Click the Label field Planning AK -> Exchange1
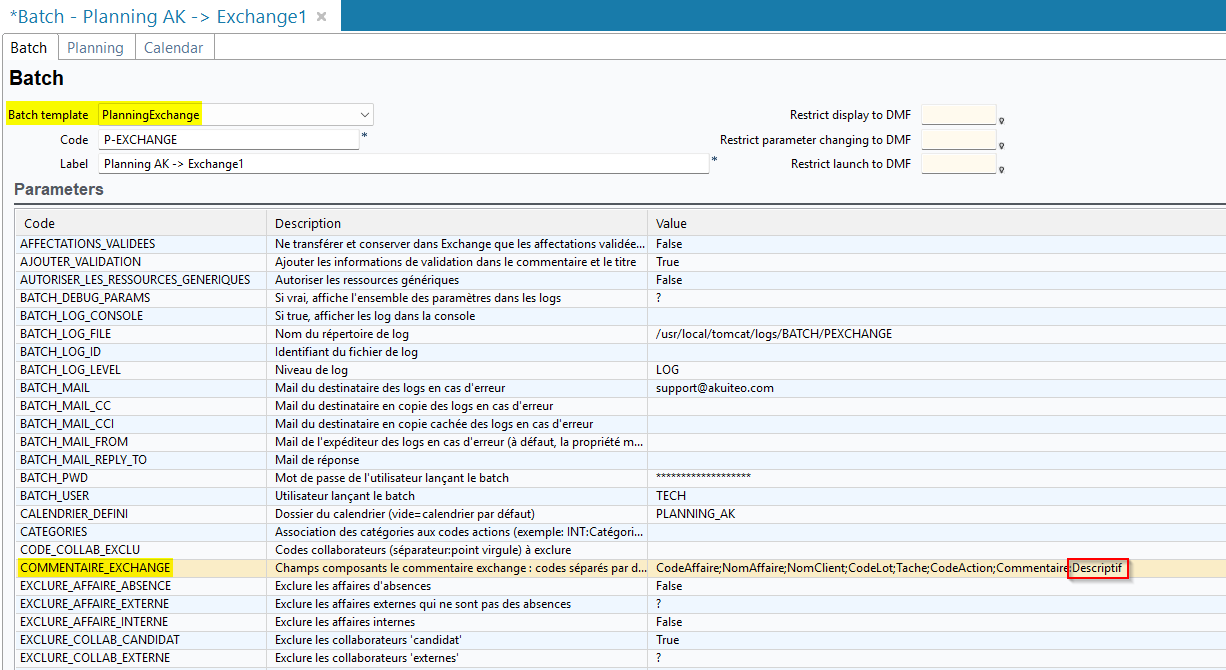This screenshot has height=670, width=1226. point(402,164)
